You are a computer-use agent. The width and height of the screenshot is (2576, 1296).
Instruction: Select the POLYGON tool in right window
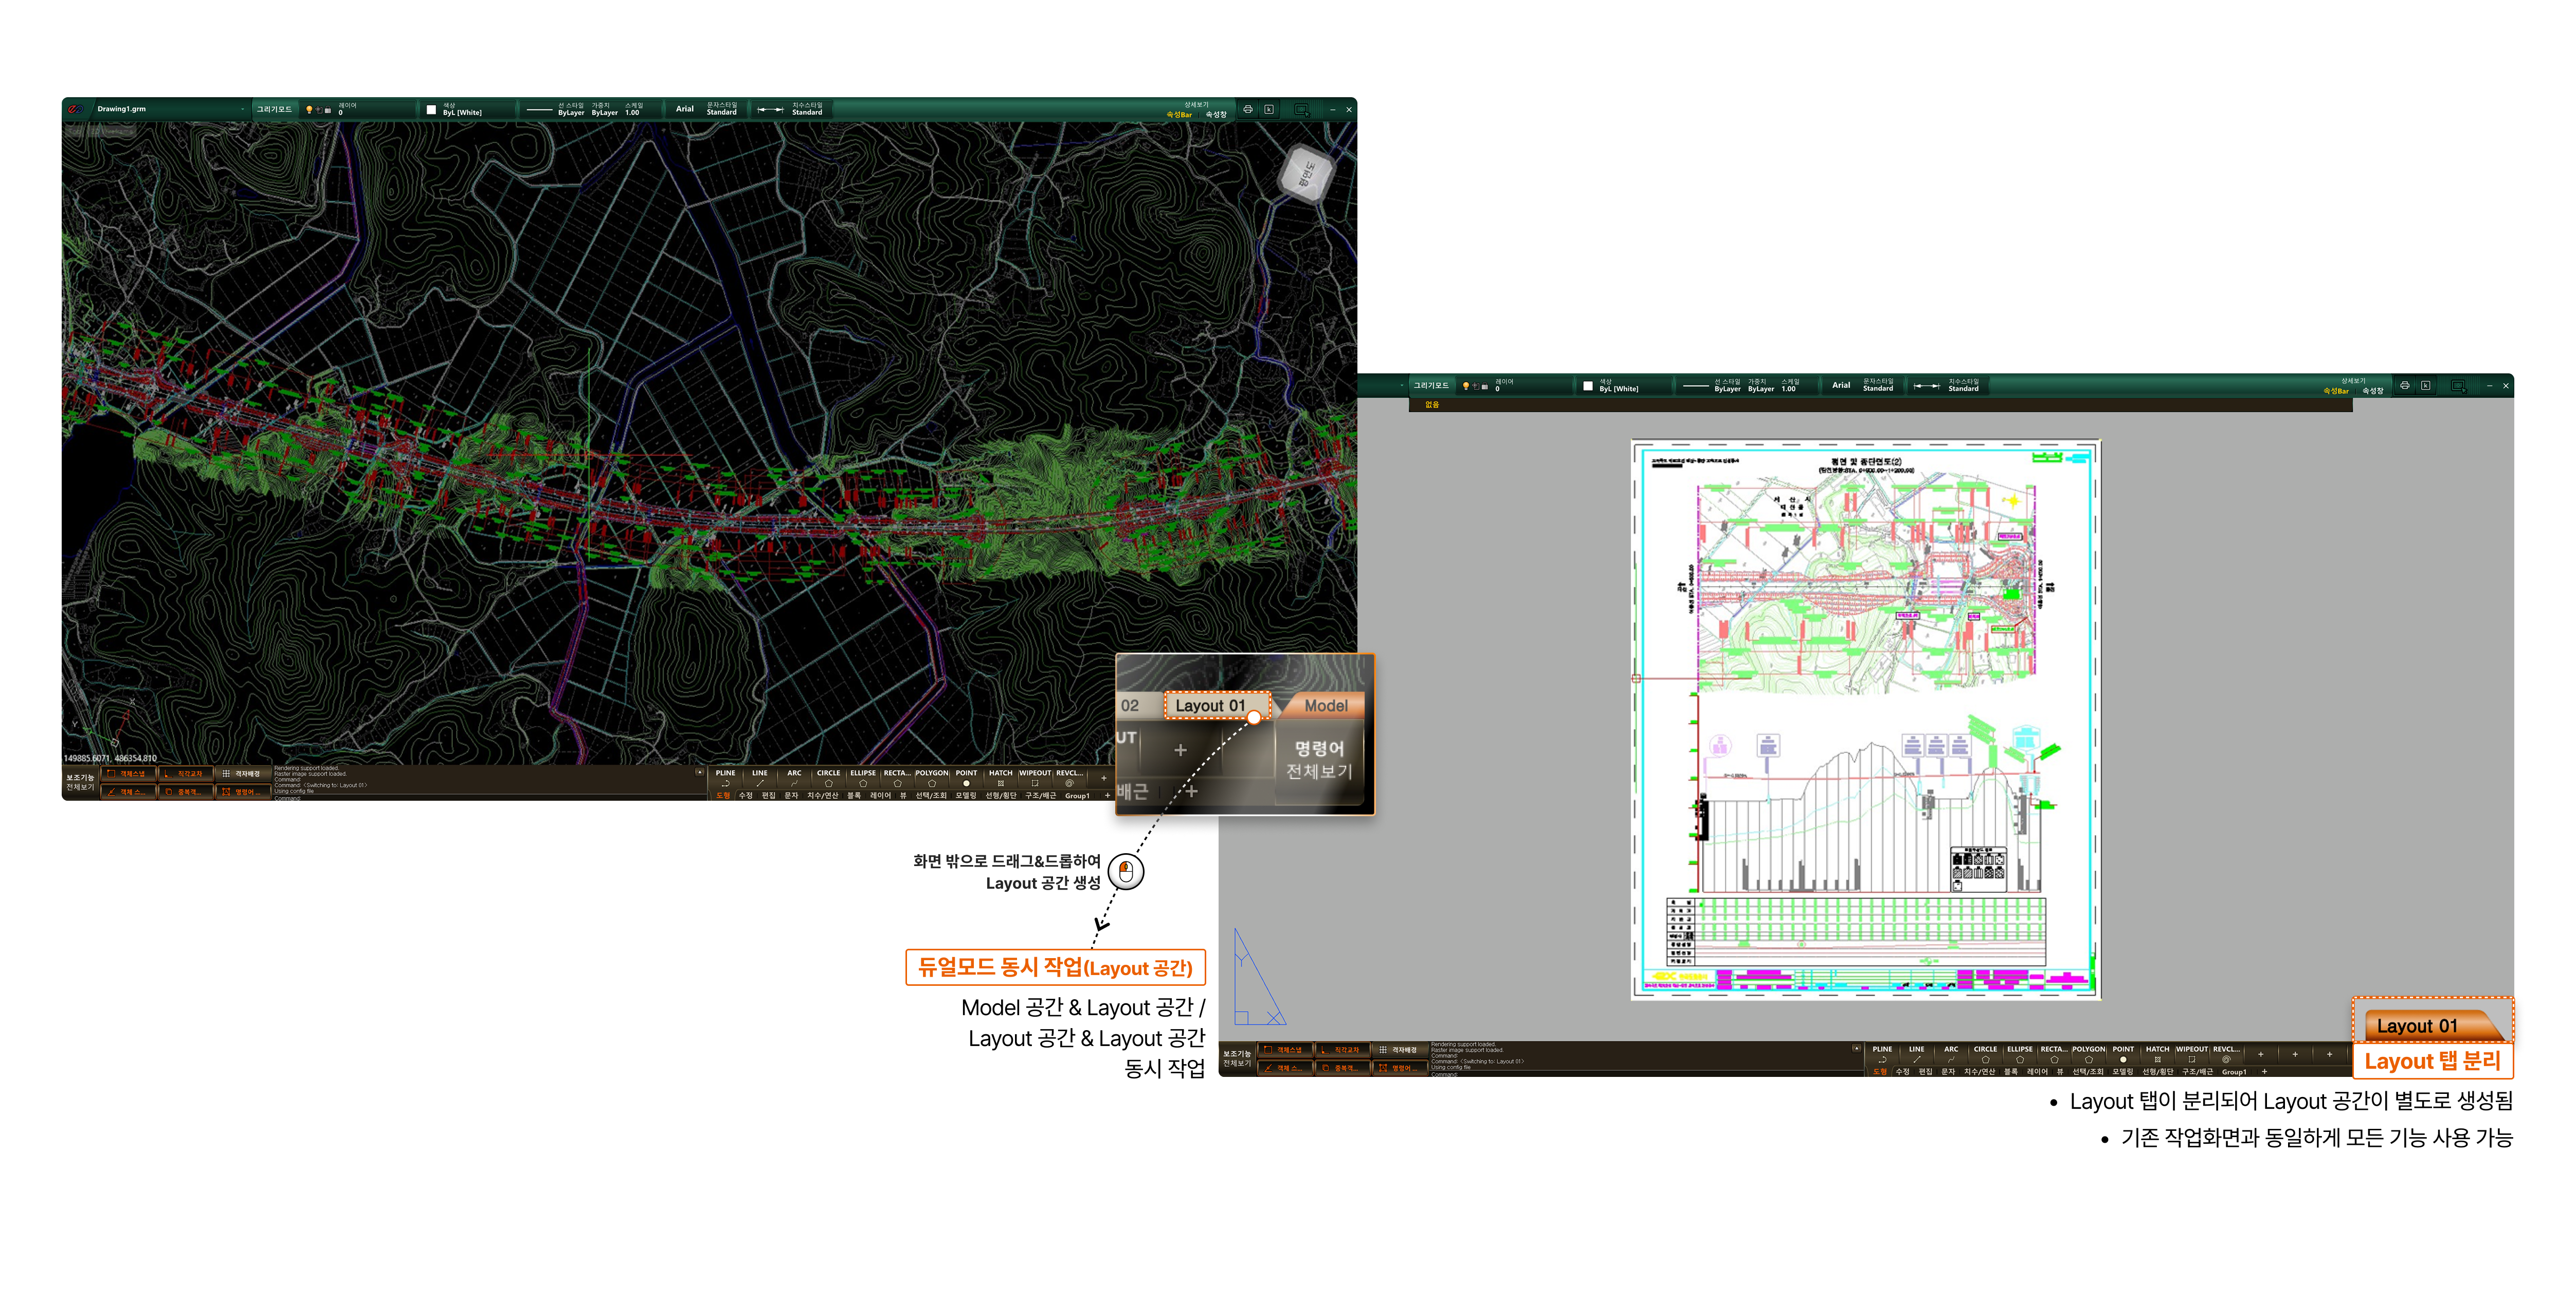tap(2088, 1054)
